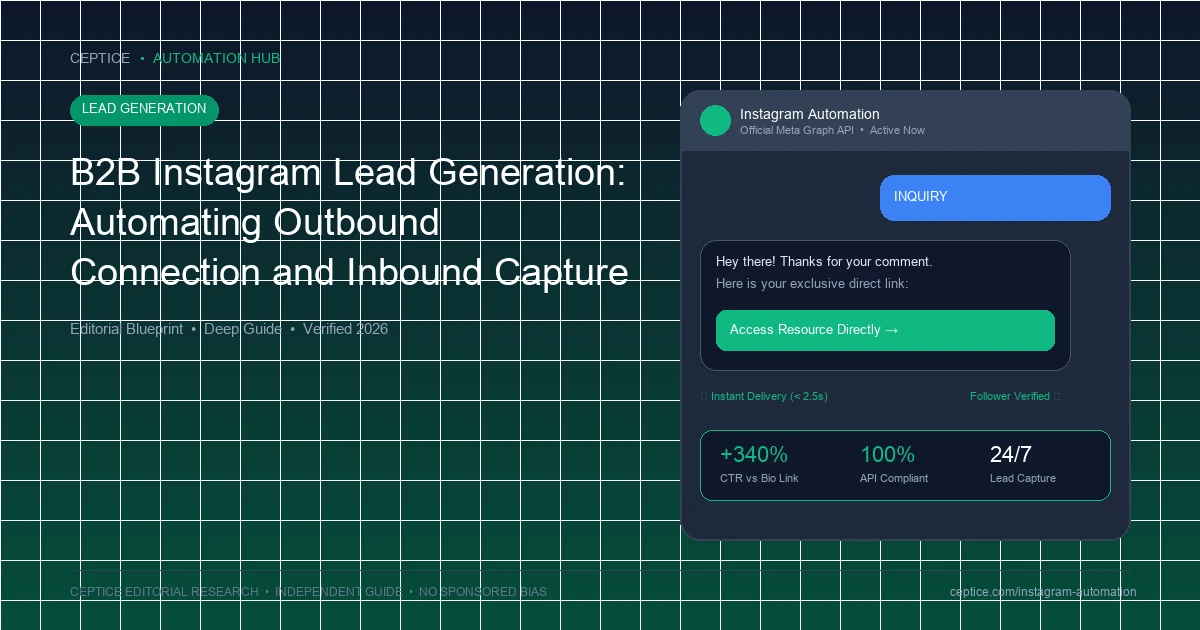1200x630 pixels.
Task: Click CEPTICE EDITORIAL RESEARCH footer text
Action: pos(164,592)
